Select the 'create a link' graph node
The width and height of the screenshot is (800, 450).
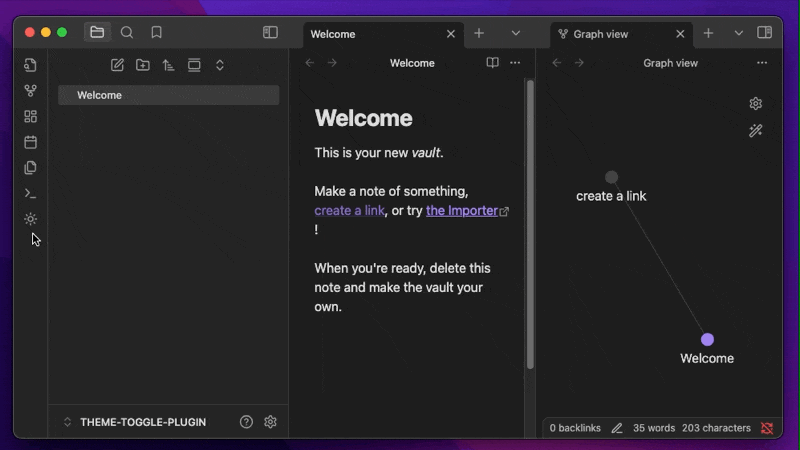pos(611,177)
